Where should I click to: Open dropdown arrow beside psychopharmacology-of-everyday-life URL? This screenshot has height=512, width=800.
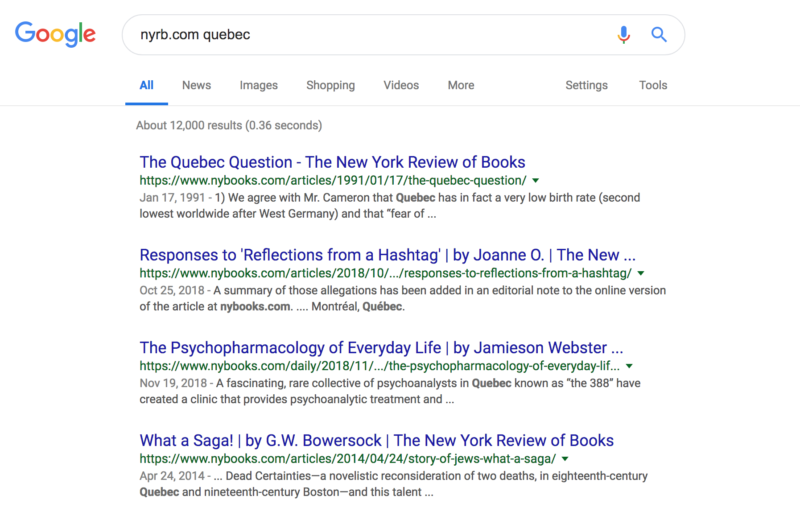(629, 366)
